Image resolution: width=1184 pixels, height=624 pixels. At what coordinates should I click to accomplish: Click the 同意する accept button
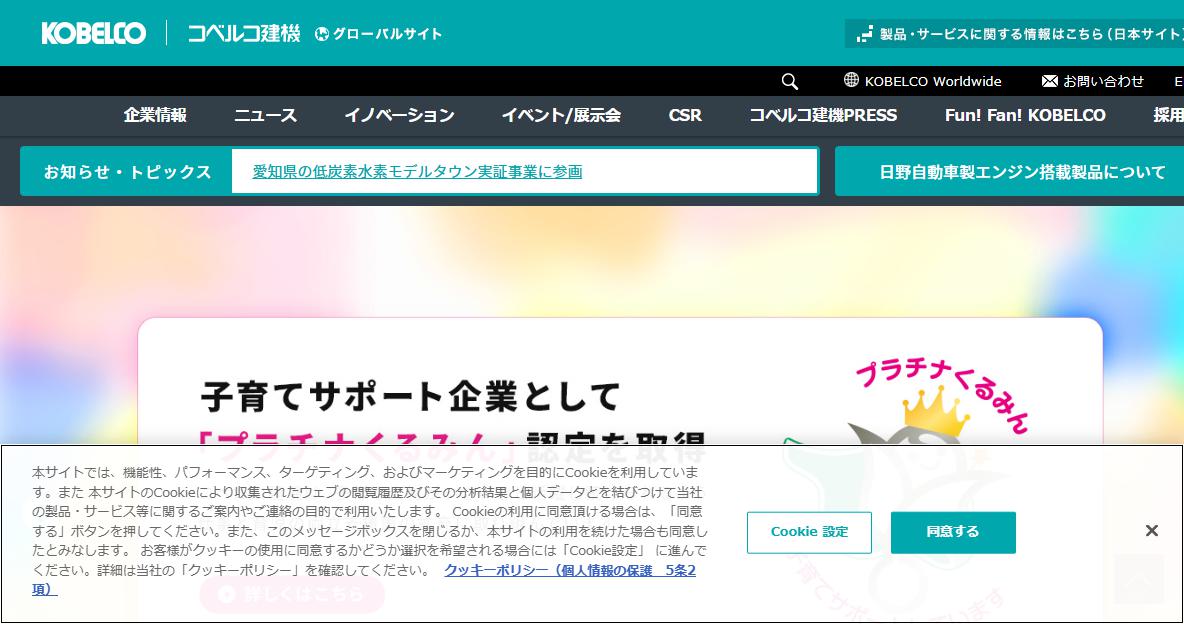(953, 532)
